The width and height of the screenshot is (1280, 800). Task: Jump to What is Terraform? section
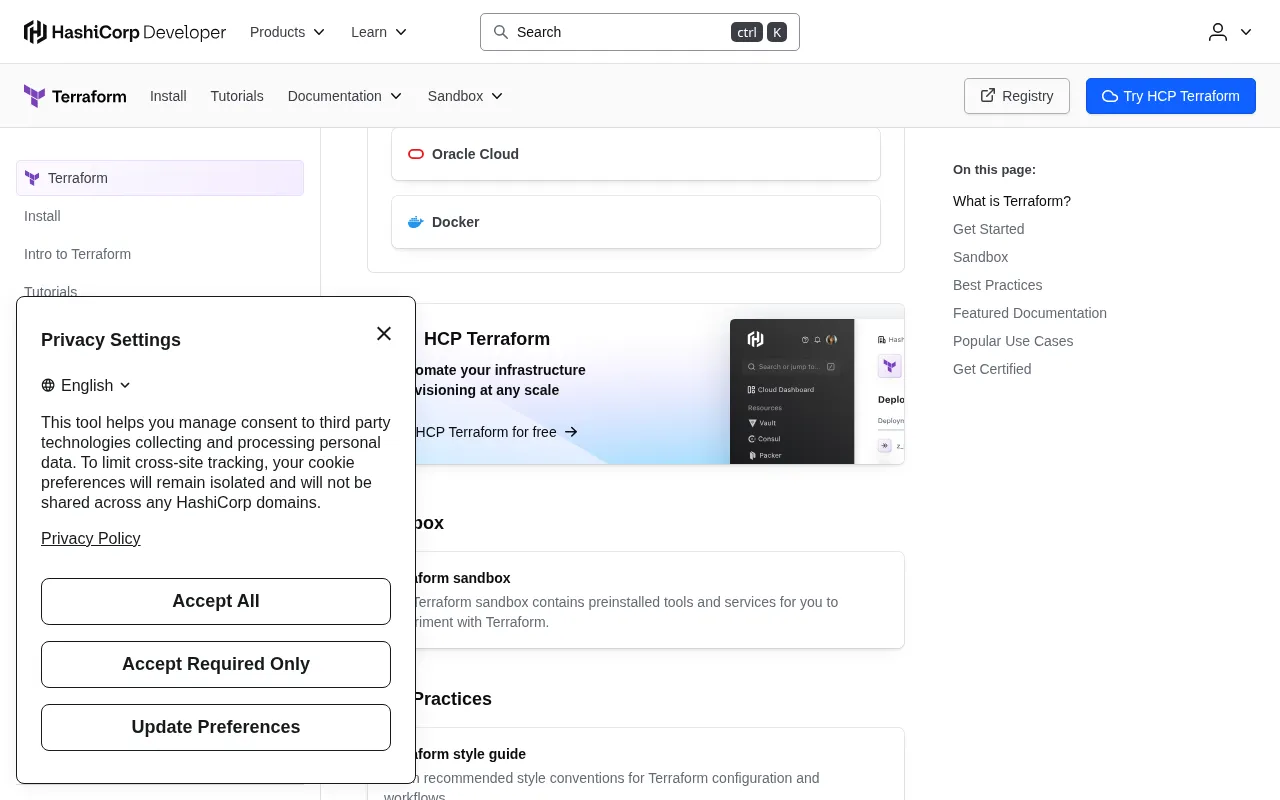1012,201
